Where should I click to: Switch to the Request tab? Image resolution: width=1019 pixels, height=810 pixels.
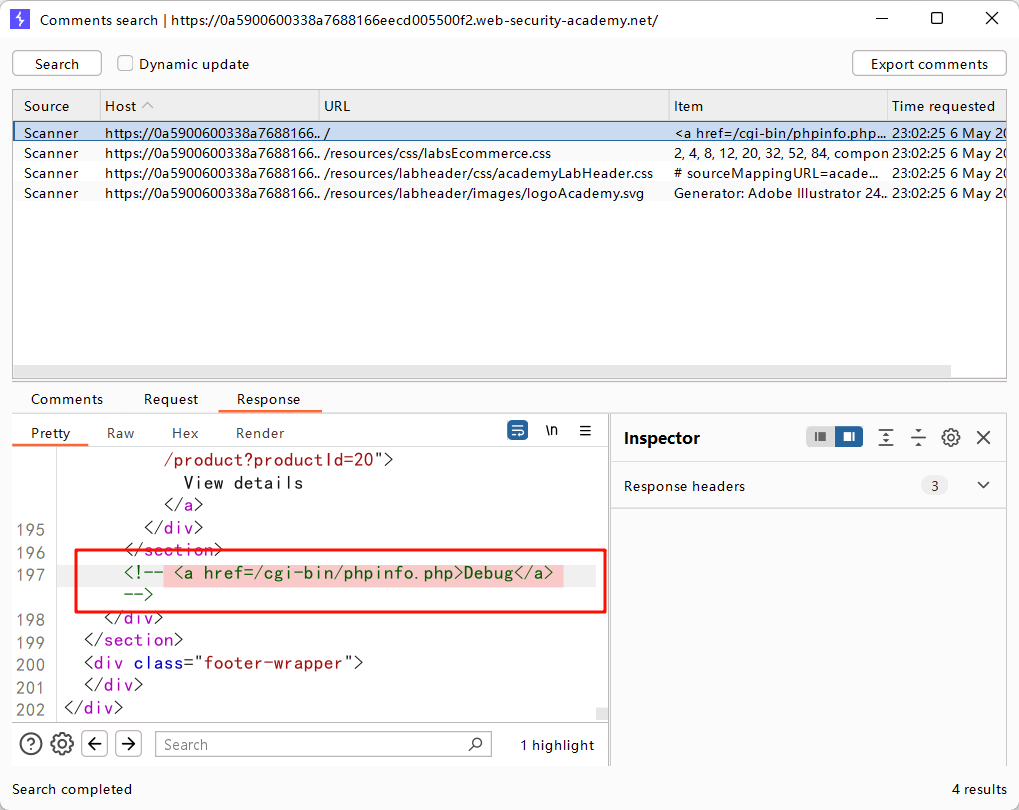point(171,399)
